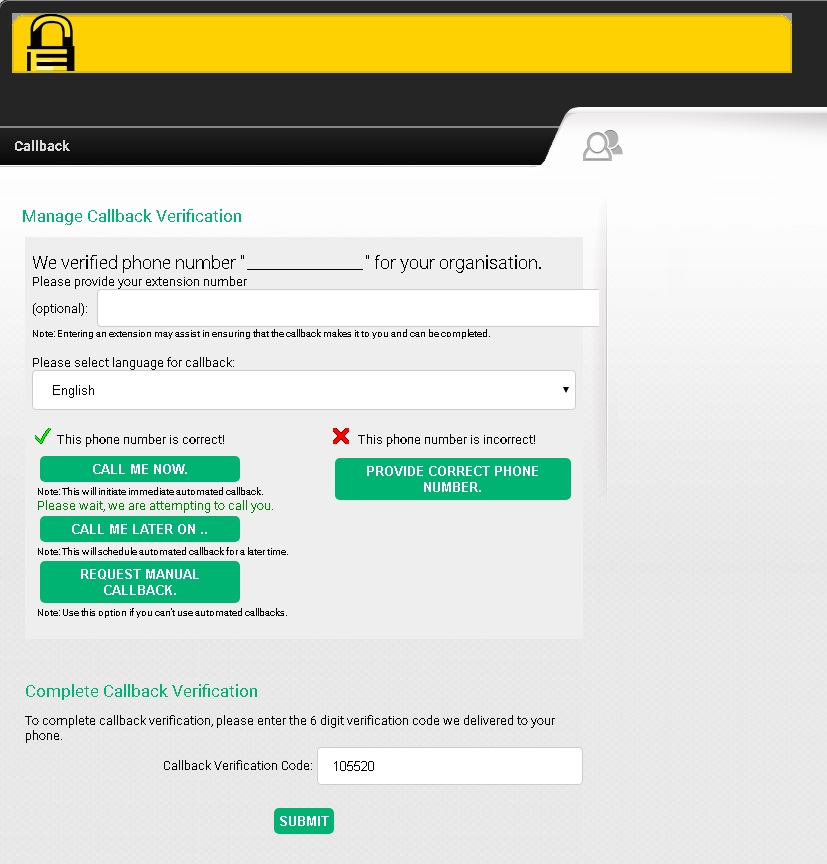
Task: Click the red X incorrect icon
Action: click(x=341, y=436)
